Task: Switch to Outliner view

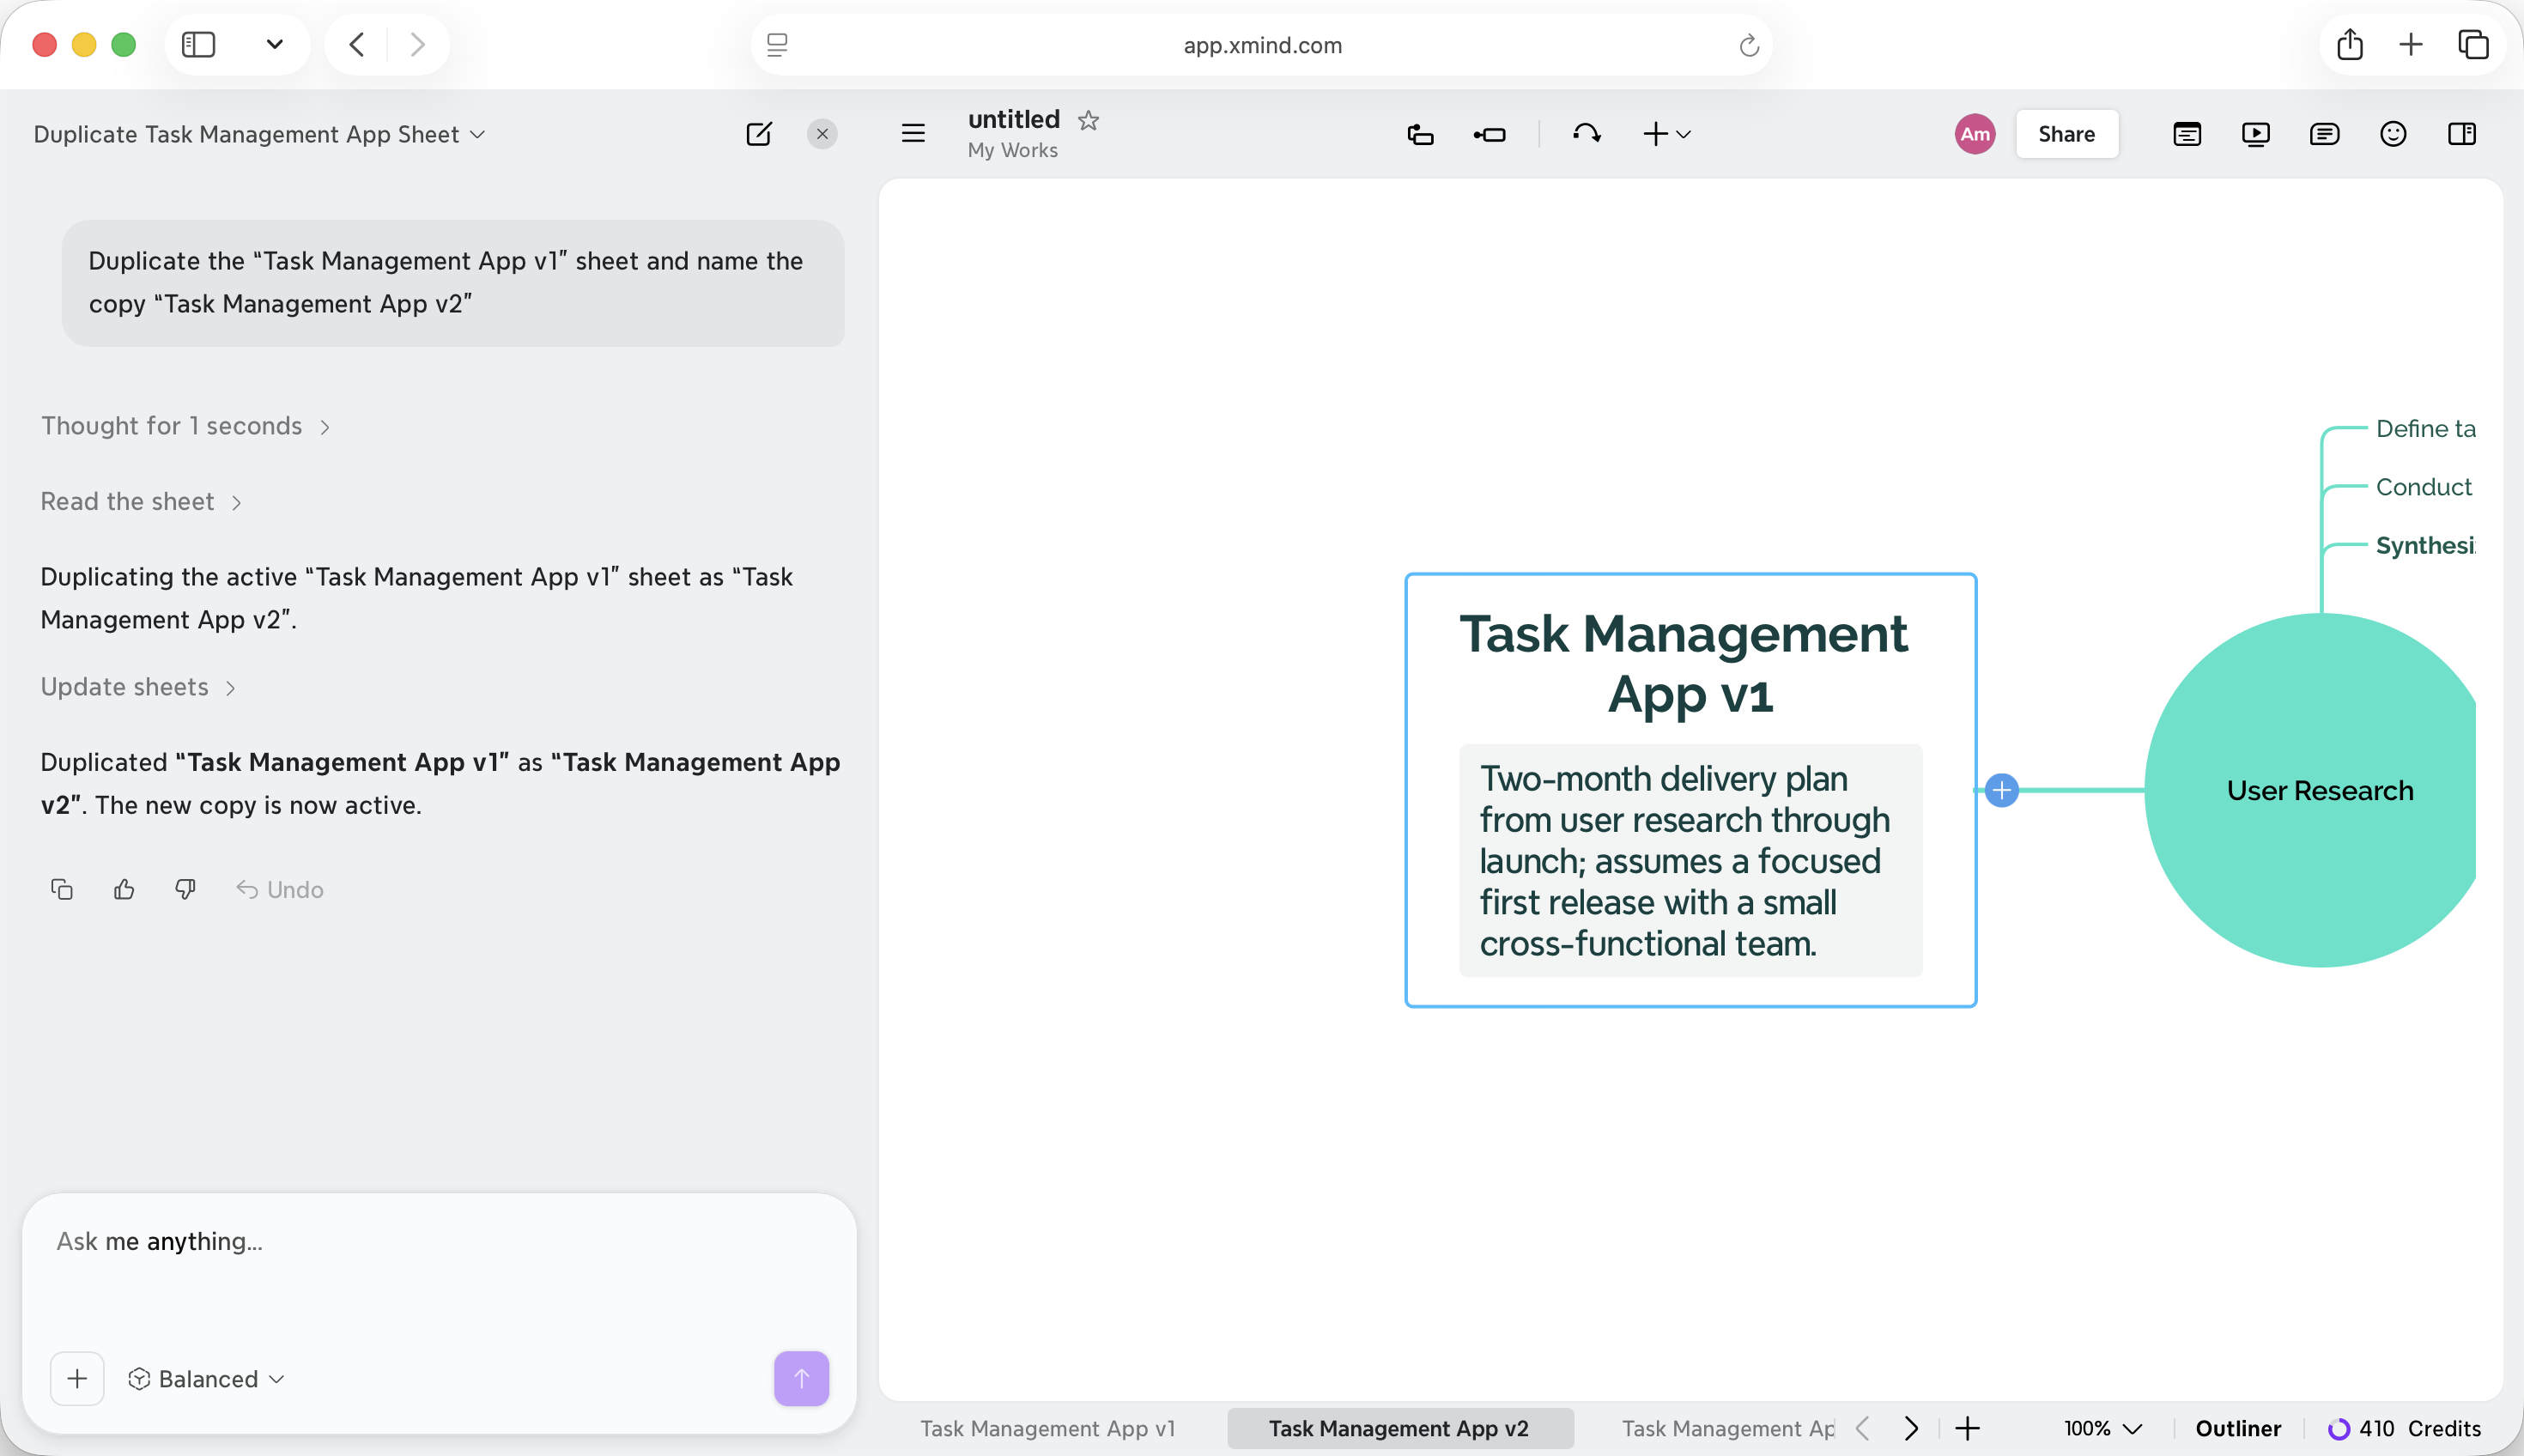Action: (x=2238, y=1428)
